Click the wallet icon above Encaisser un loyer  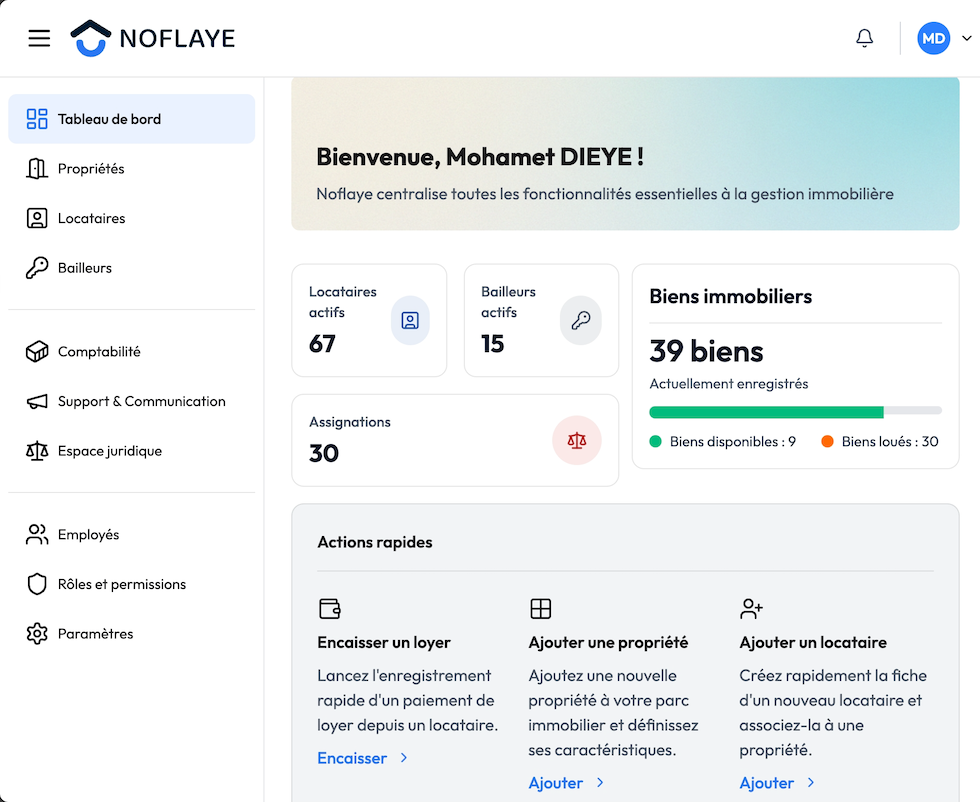click(x=329, y=608)
